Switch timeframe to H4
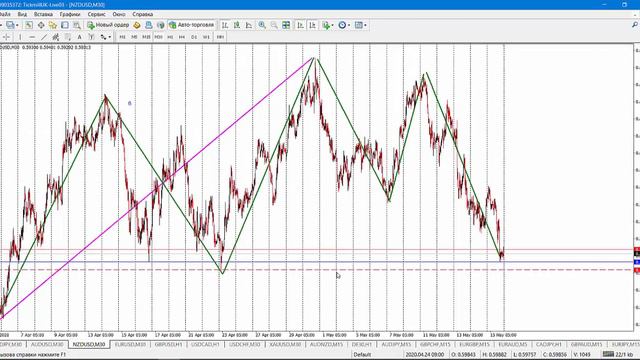The height and width of the screenshot is (360, 640). 182,37
